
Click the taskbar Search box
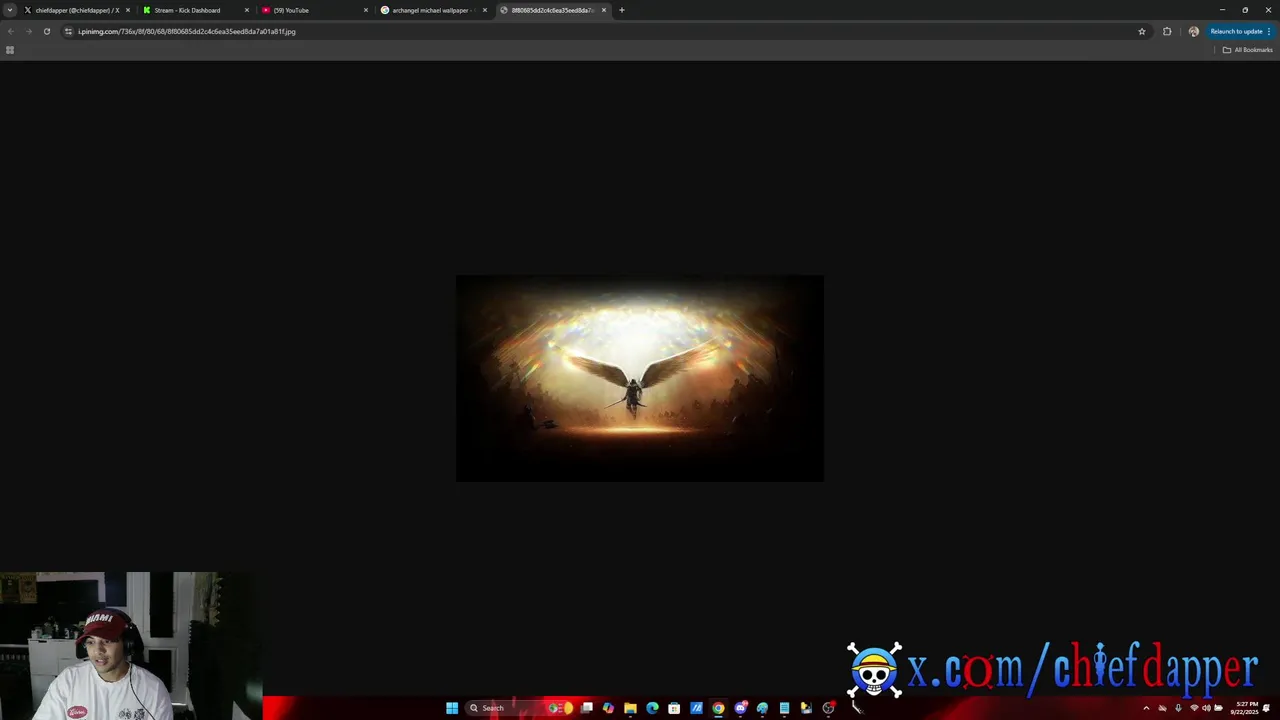click(518, 708)
